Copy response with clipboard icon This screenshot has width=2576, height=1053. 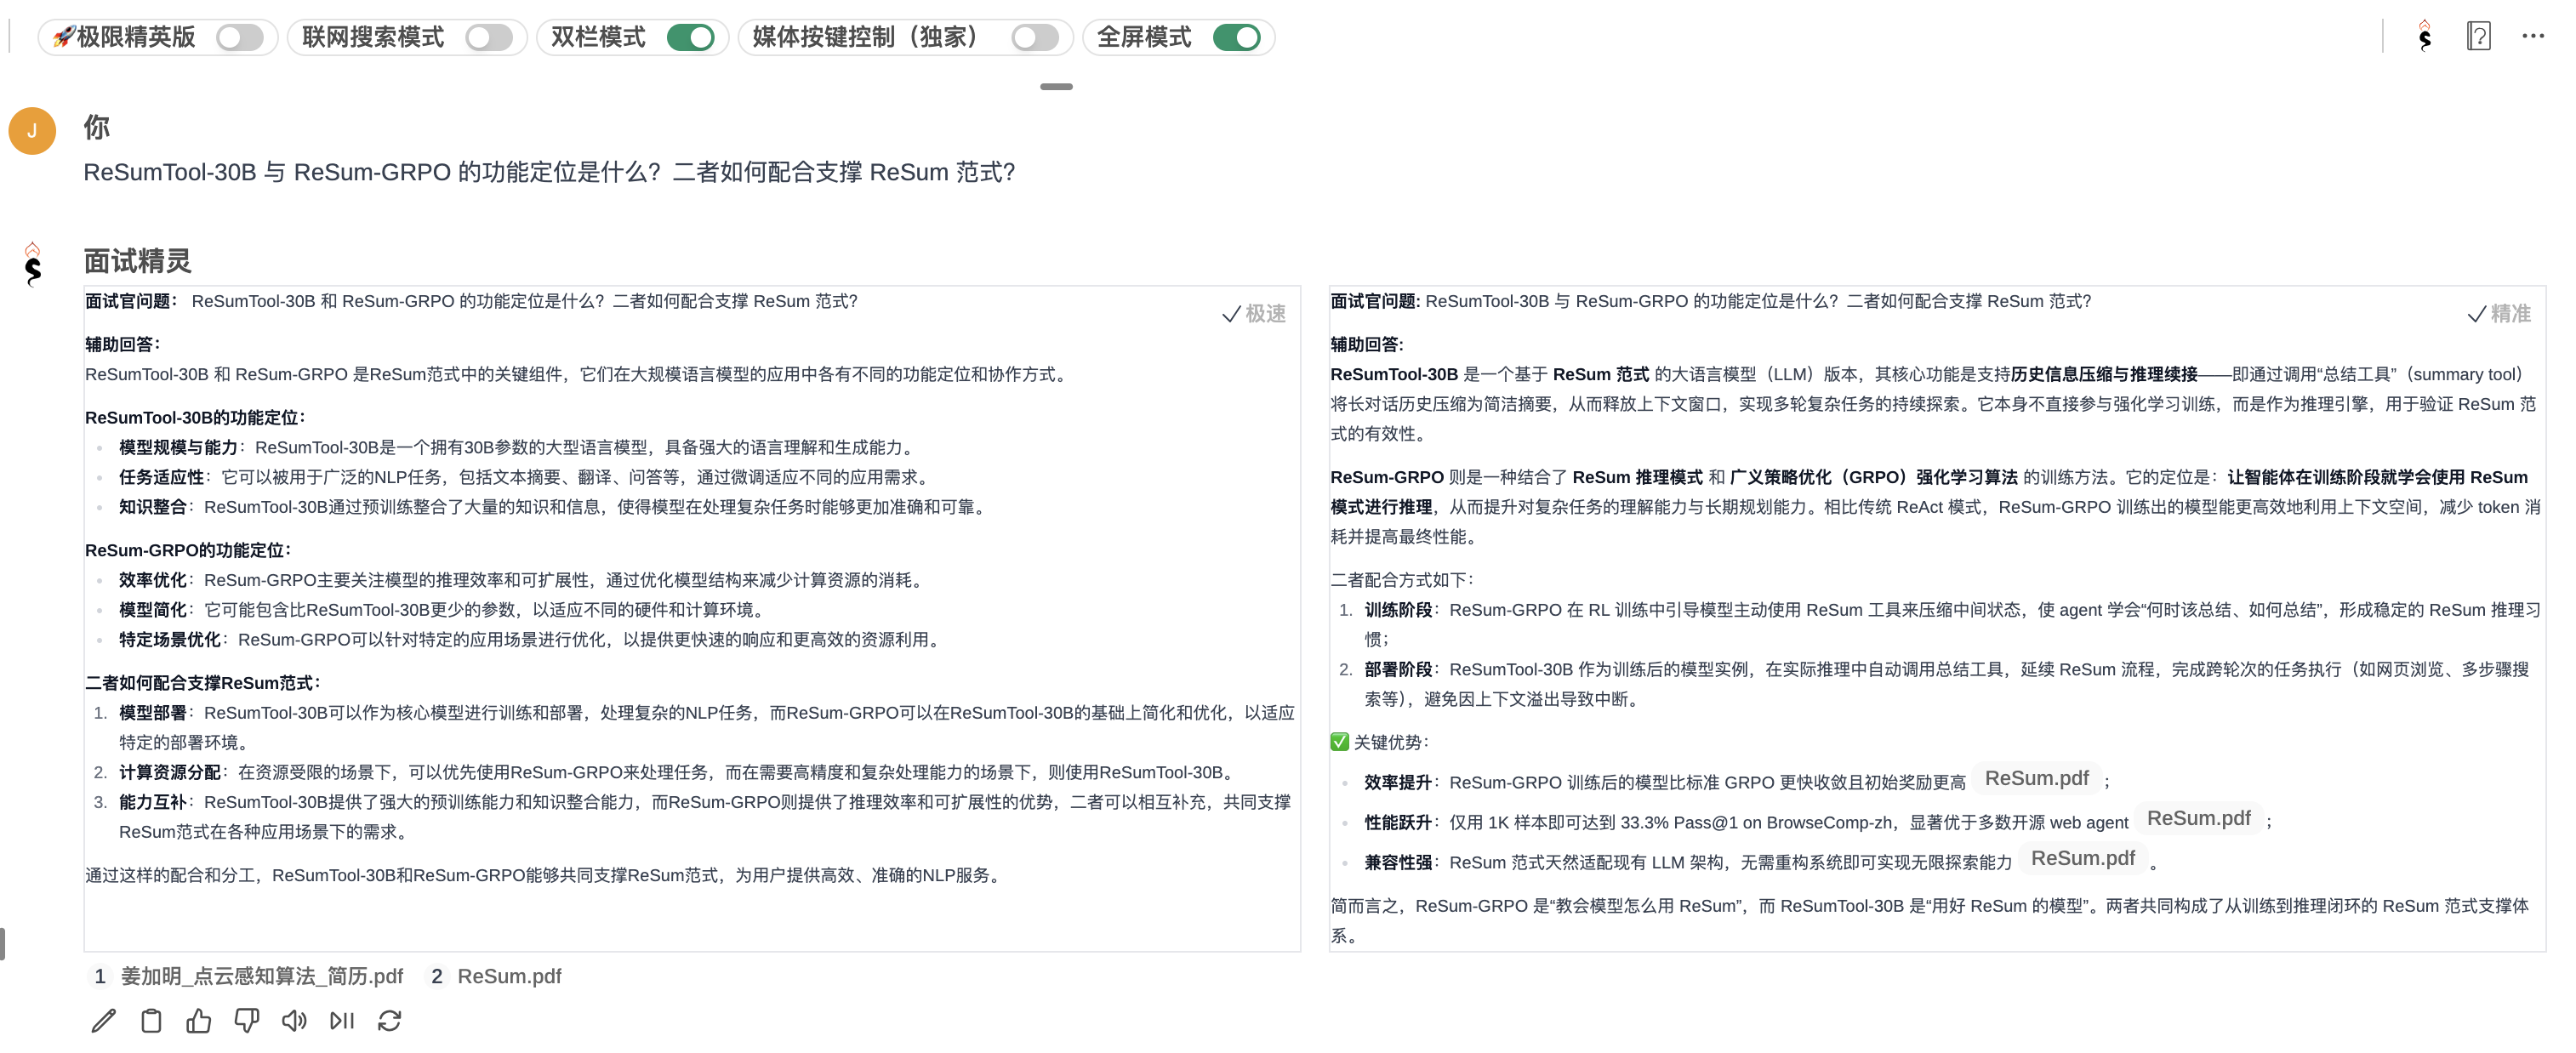coord(151,1020)
